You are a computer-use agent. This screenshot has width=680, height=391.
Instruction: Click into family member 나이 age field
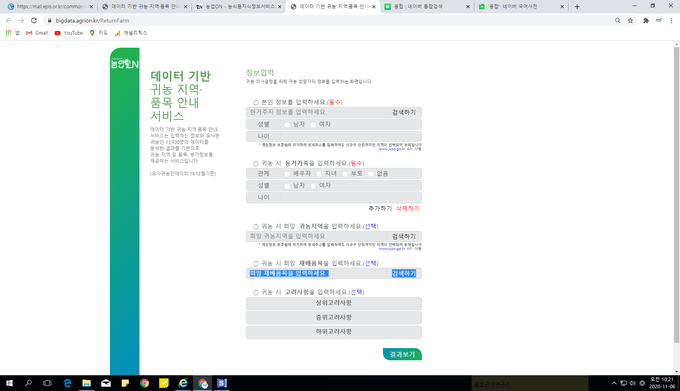click(x=351, y=198)
